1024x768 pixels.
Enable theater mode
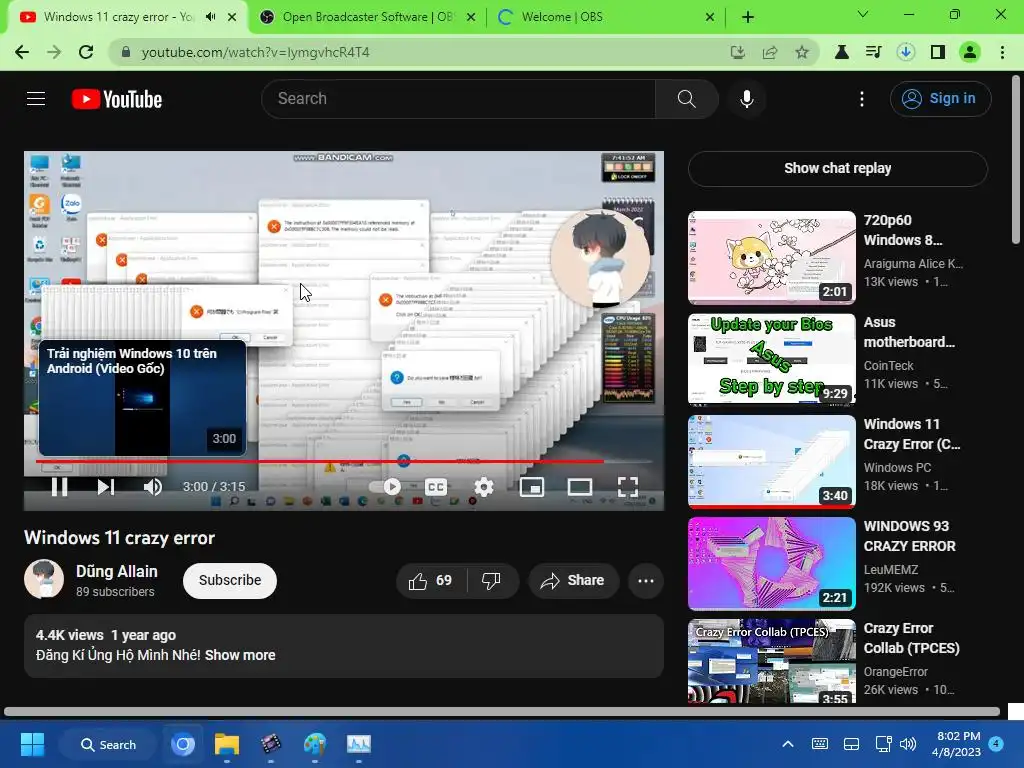pyautogui.click(x=580, y=487)
